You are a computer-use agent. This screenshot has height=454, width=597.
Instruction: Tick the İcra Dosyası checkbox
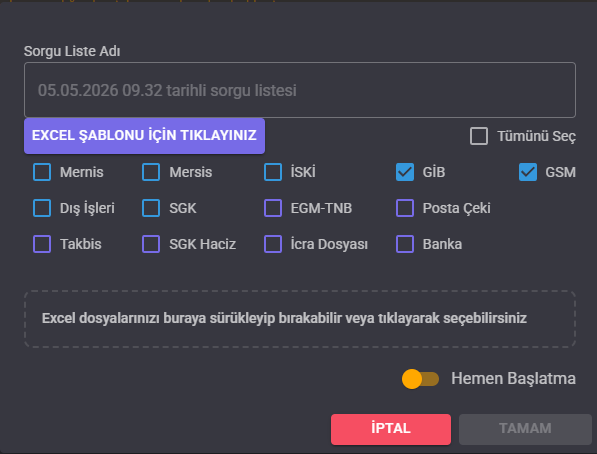[x=273, y=244]
